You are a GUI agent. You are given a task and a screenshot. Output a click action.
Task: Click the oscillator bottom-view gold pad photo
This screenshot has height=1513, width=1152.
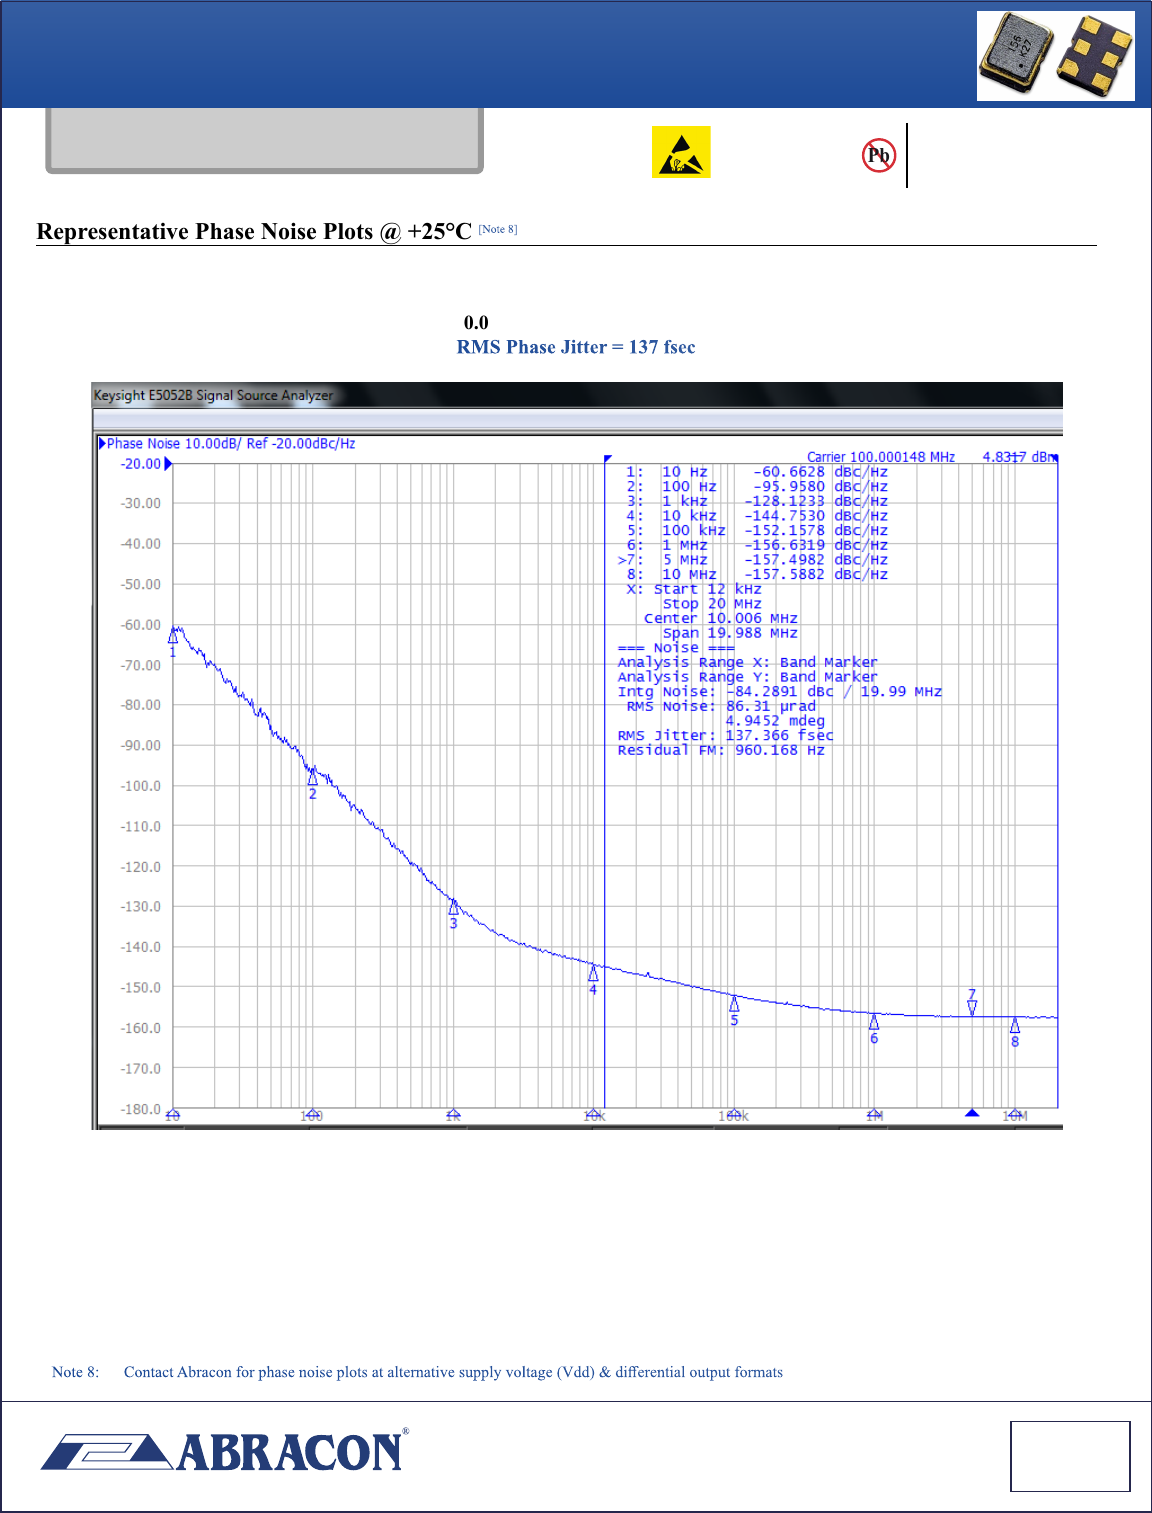tap(1095, 58)
